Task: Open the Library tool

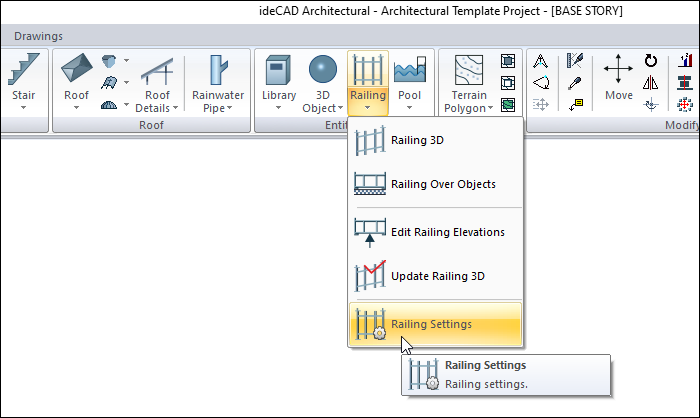Action: pos(279,71)
